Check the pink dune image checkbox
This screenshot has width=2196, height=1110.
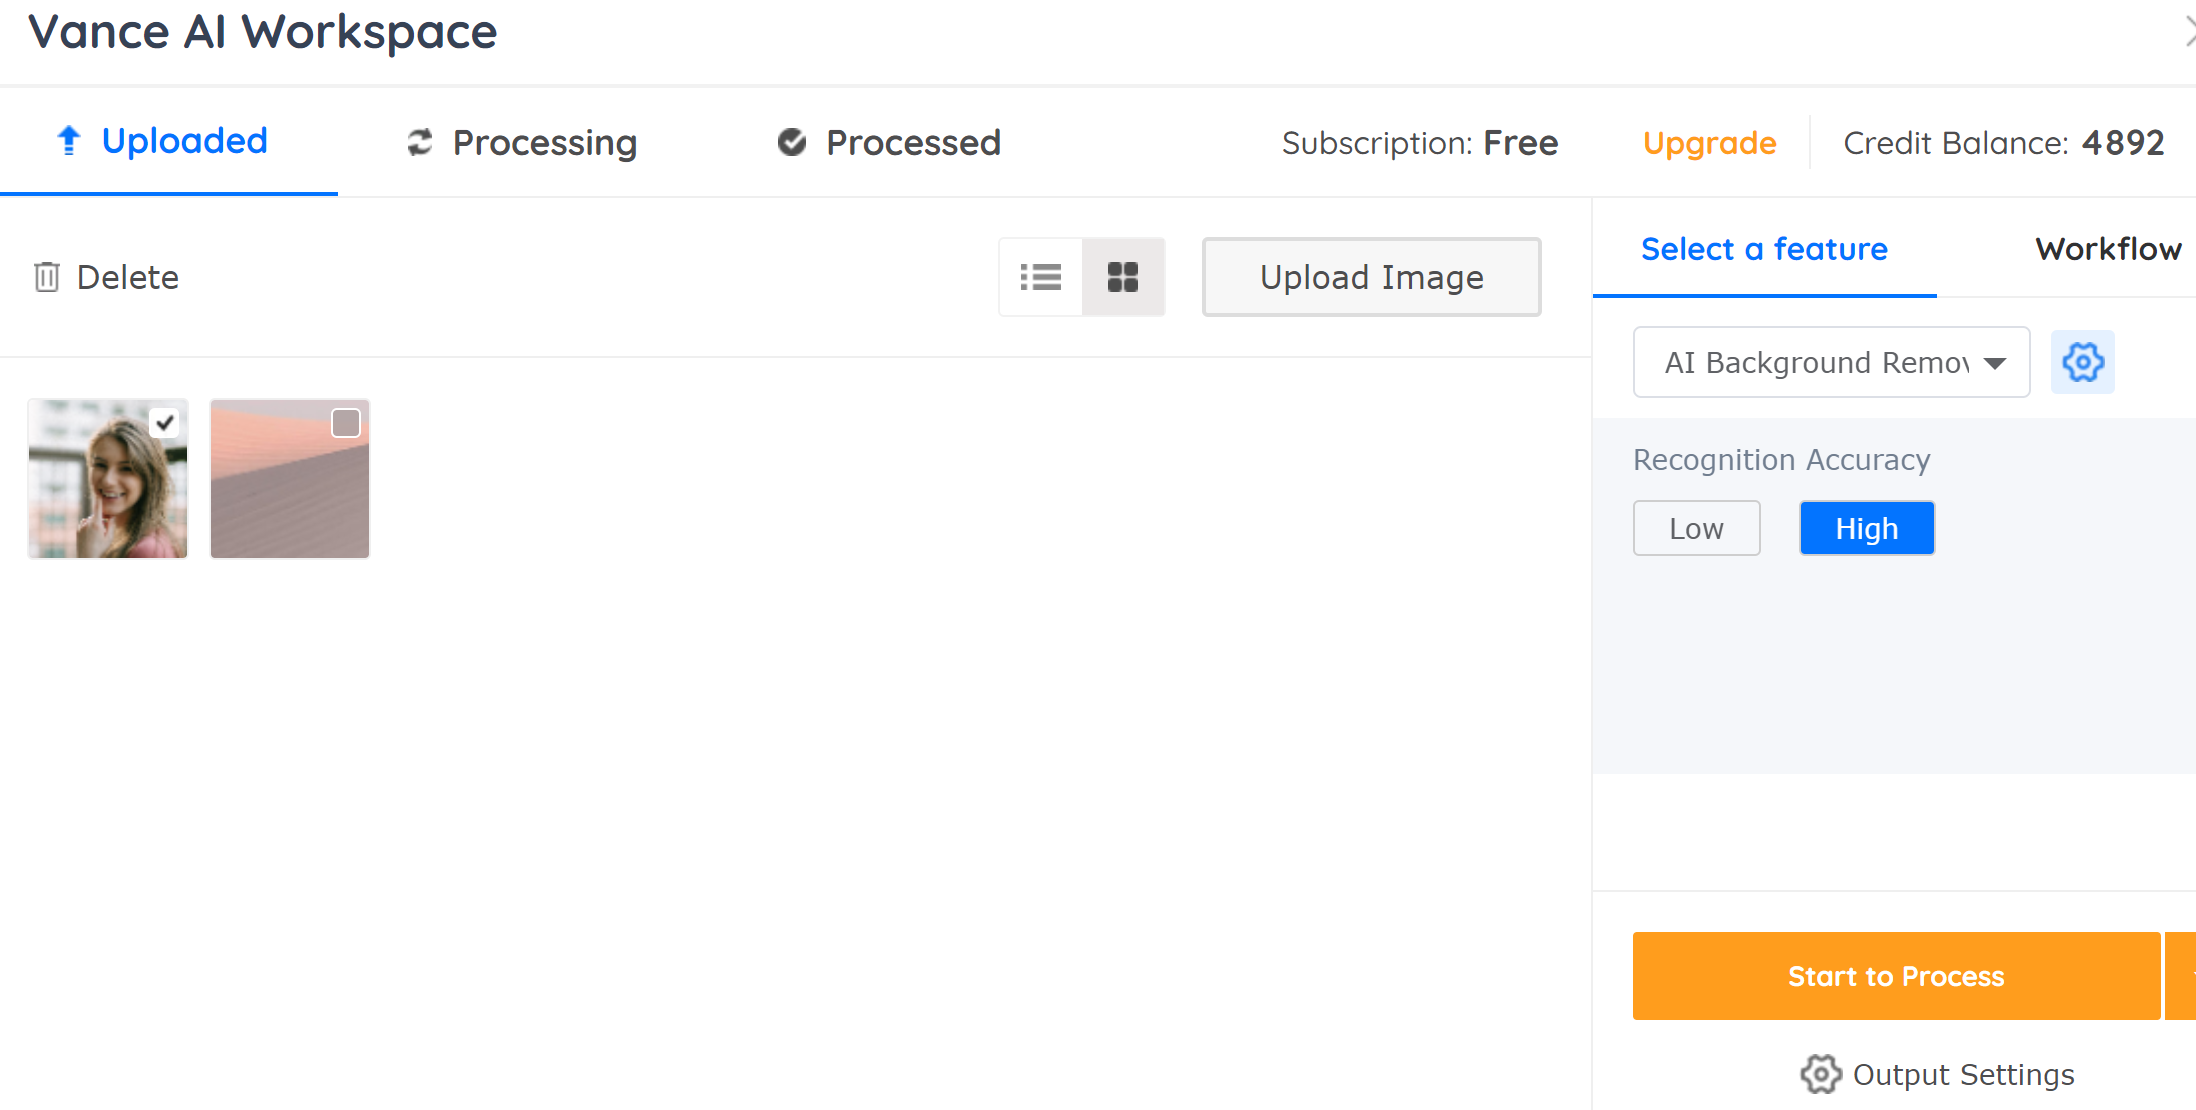pyautogui.click(x=346, y=423)
